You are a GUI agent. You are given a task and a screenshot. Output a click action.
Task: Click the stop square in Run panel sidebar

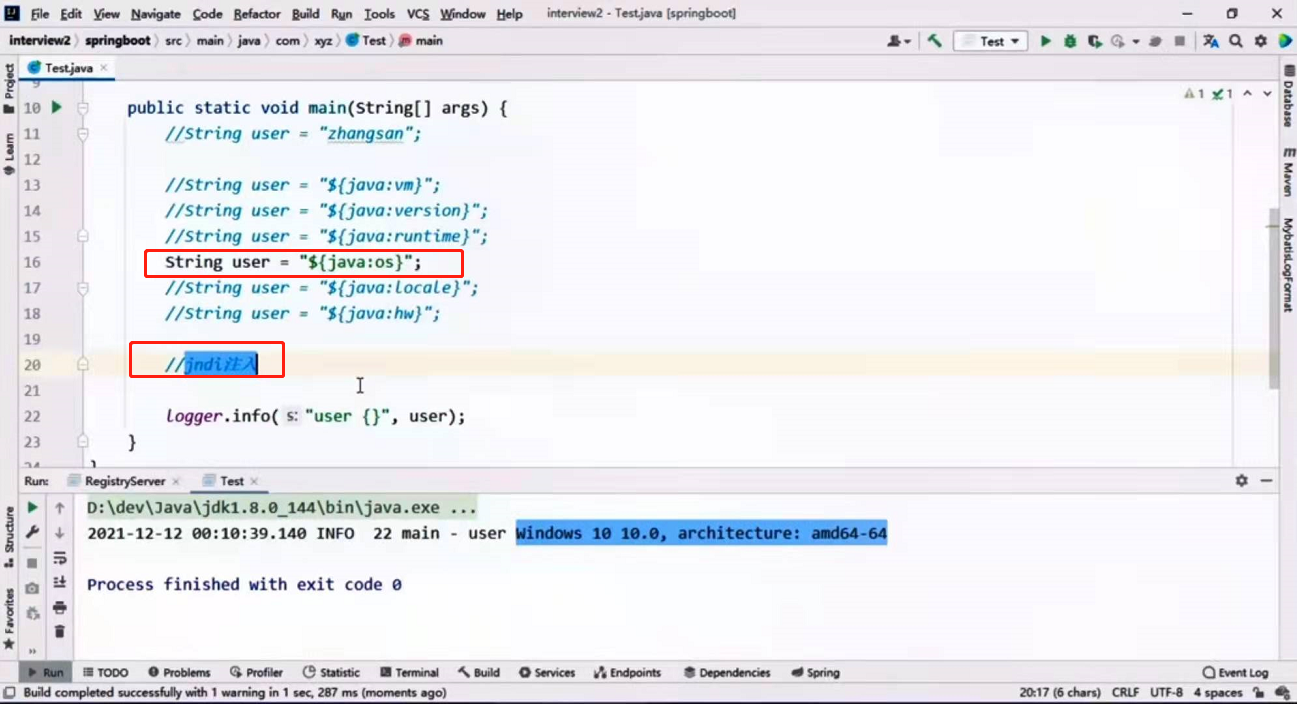(32, 563)
